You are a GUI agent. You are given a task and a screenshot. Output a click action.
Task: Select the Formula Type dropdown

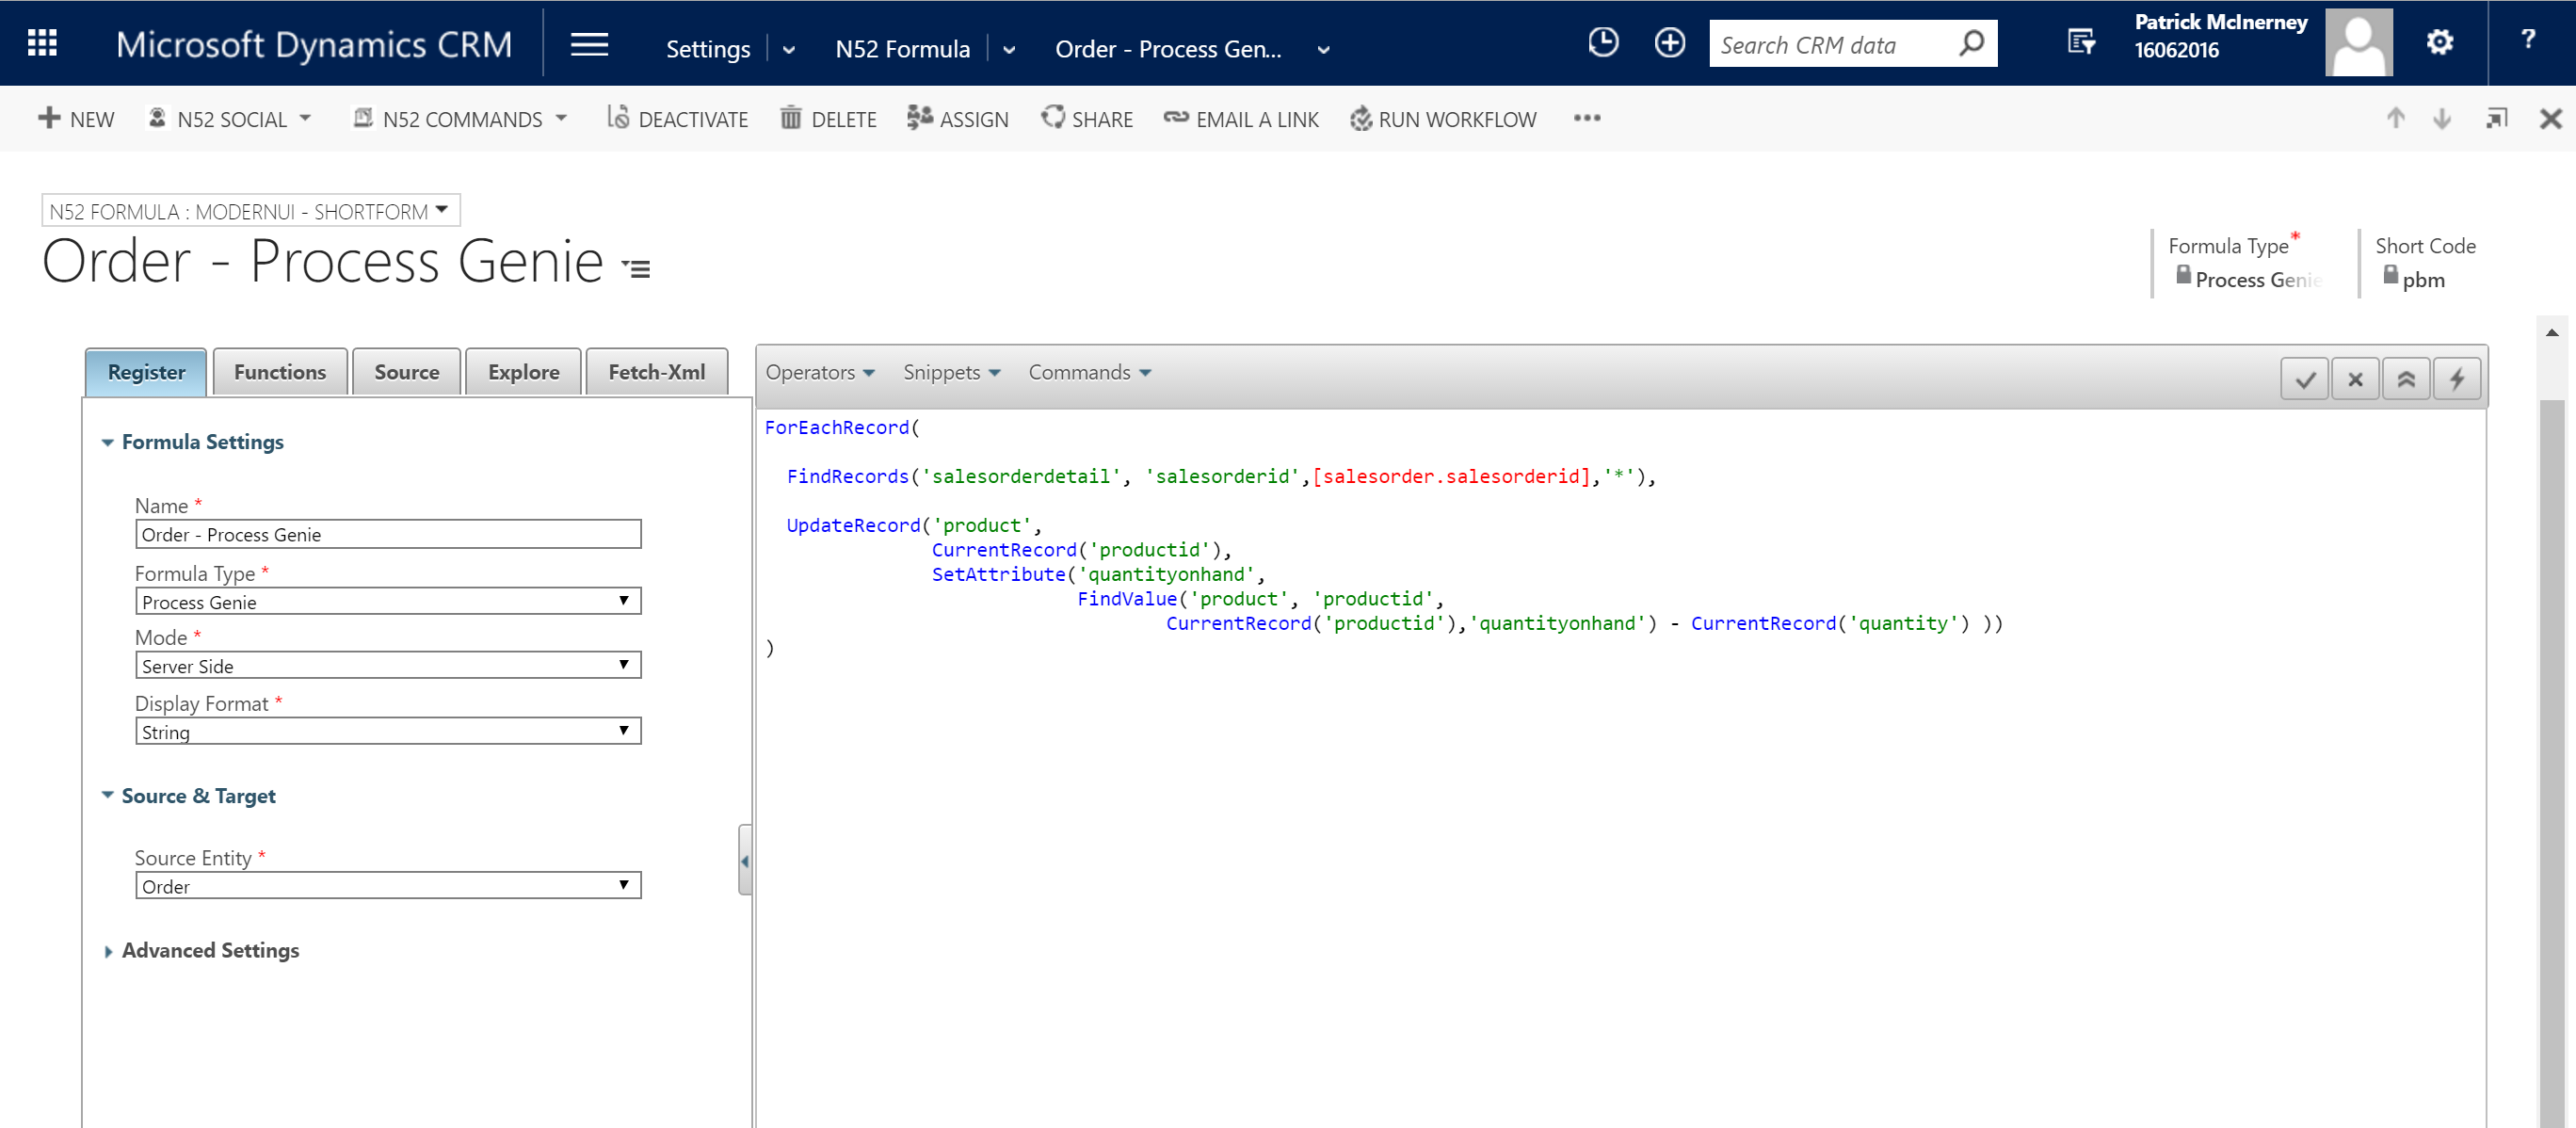386,601
